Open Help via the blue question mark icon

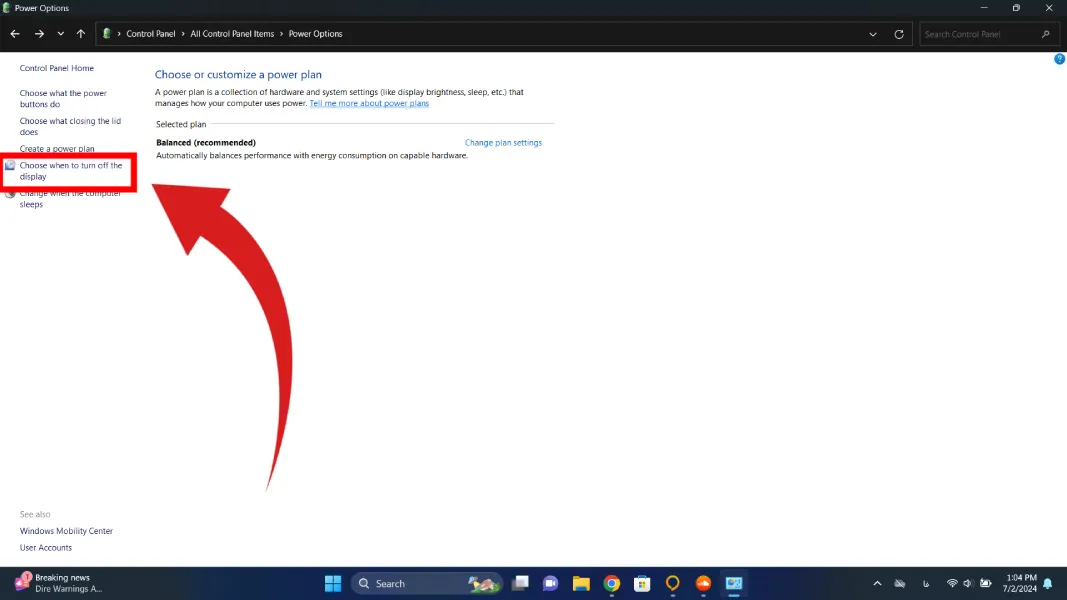click(x=1059, y=59)
